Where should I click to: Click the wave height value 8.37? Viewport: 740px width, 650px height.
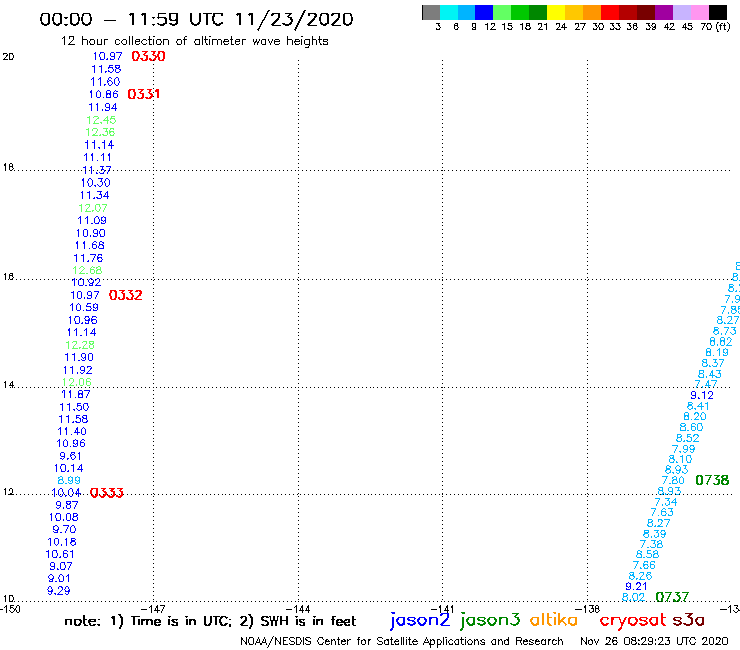click(713, 363)
